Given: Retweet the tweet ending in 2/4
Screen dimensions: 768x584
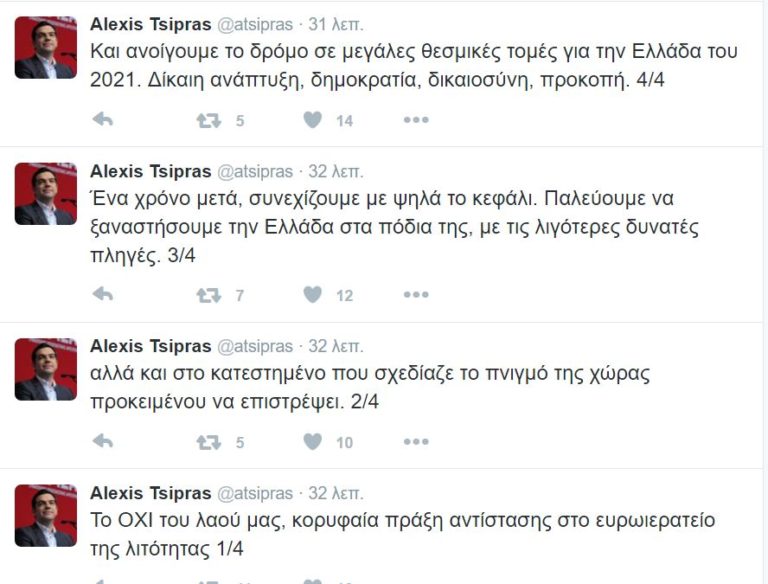Looking at the screenshot, I should pos(208,441).
